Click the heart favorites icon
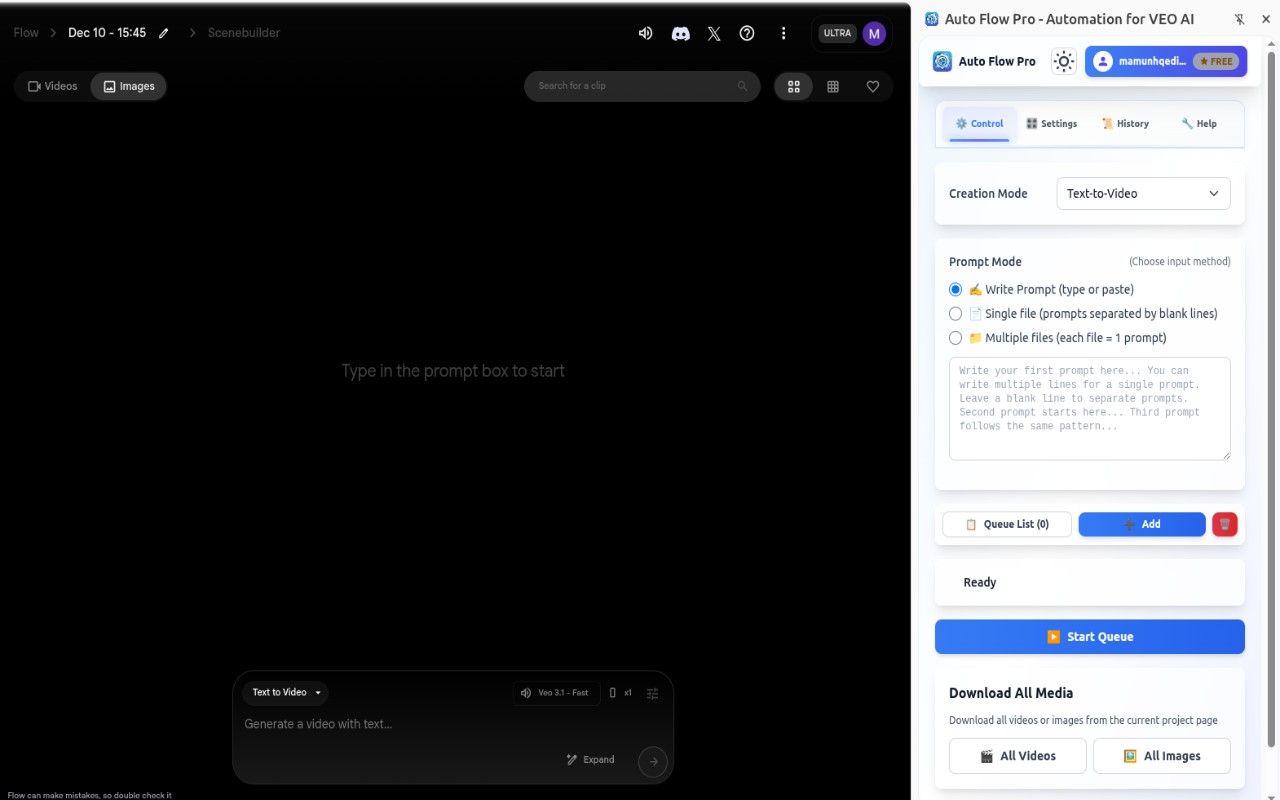This screenshot has height=800, width=1280. tap(872, 86)
